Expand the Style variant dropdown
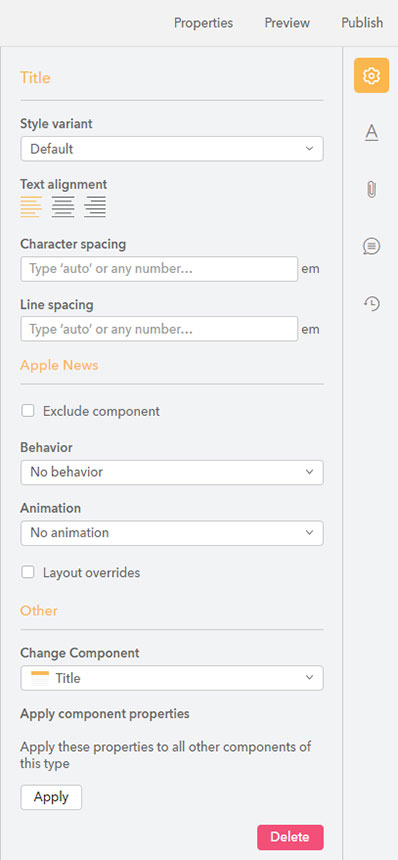398x860 pixels. pyautogui.click(x=172, y=149)
